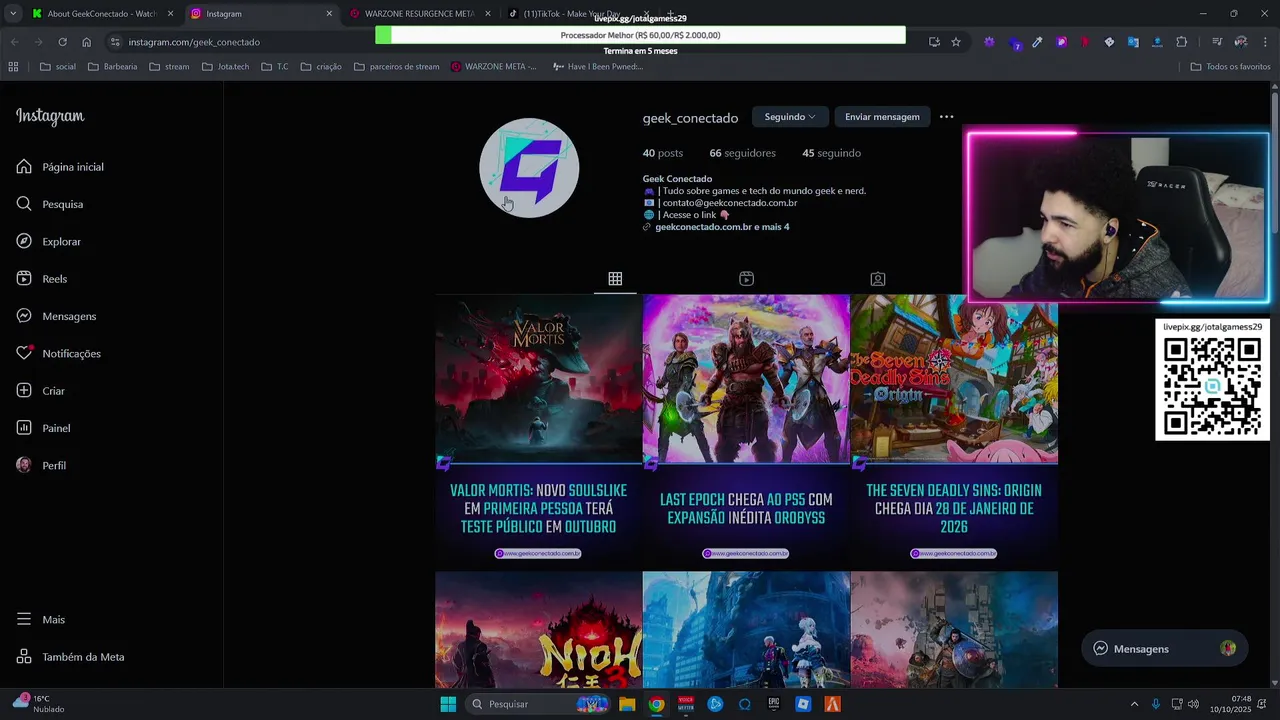Image resolution: width=1280 pixels, height=720 pixels.
Task: Open Instagram Página inicial in the sidebar
Action: coord(60,167)
